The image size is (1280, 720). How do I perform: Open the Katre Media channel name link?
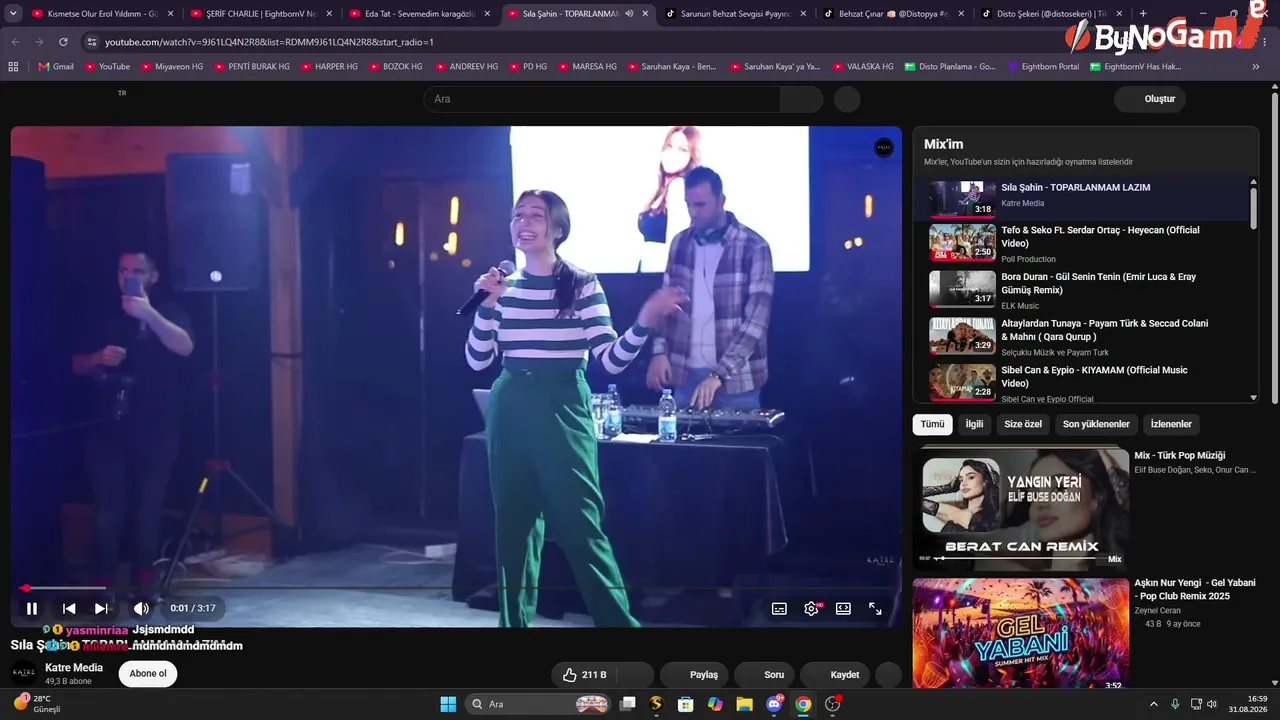point(74,668)
